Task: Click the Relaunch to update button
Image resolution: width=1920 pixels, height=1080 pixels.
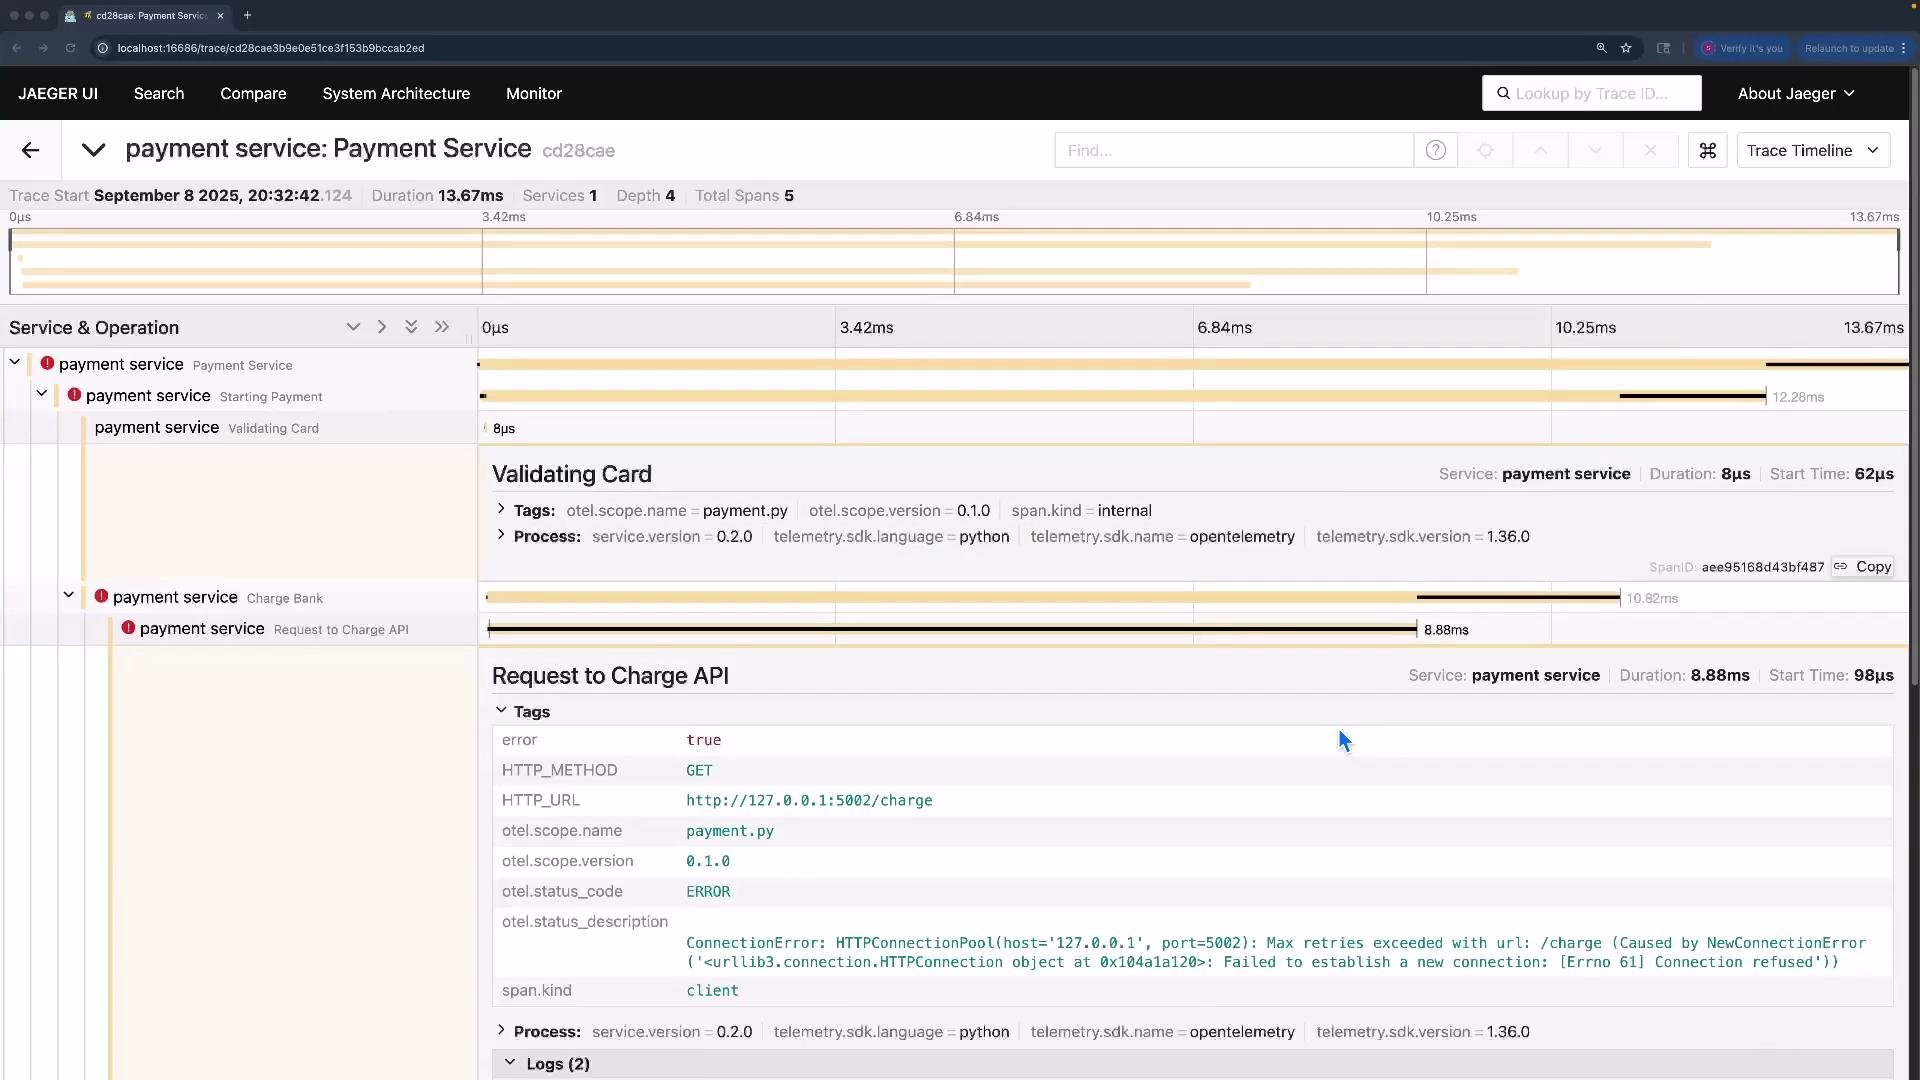Action: click(x=1855, y=48)
